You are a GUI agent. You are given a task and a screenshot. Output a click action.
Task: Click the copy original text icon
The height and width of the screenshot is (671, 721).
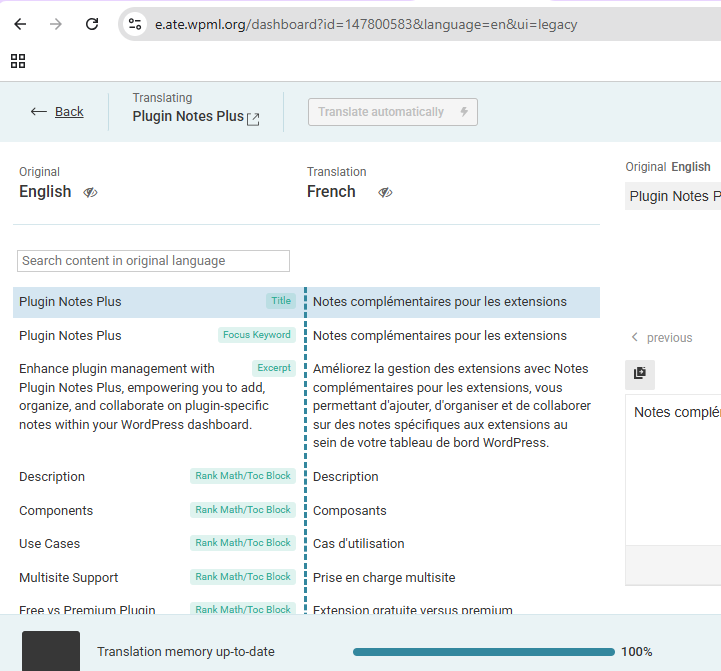coord(640,373)
